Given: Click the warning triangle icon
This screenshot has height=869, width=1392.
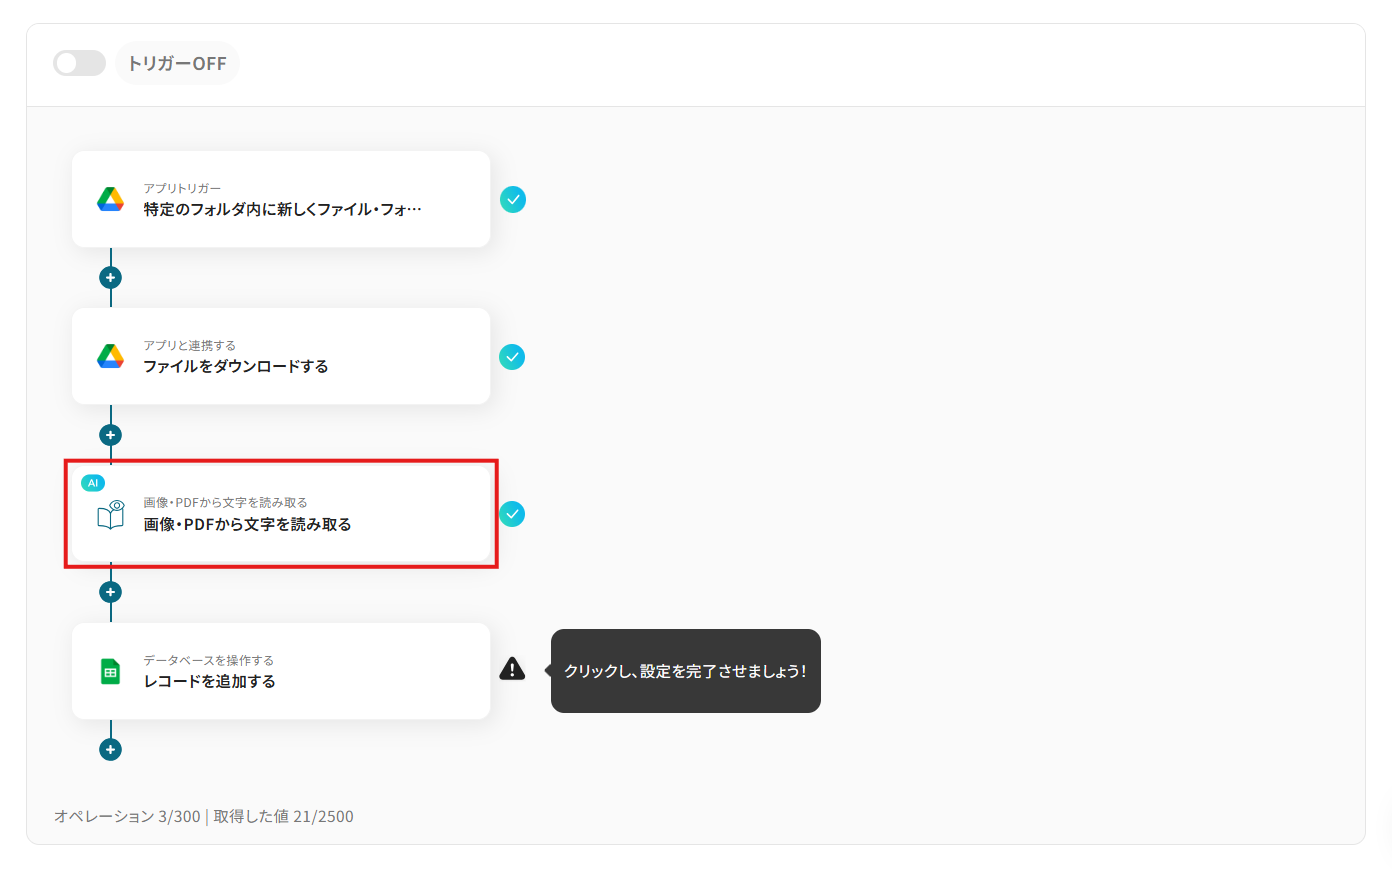Looking at the screenshot, I should click(512, 669).
